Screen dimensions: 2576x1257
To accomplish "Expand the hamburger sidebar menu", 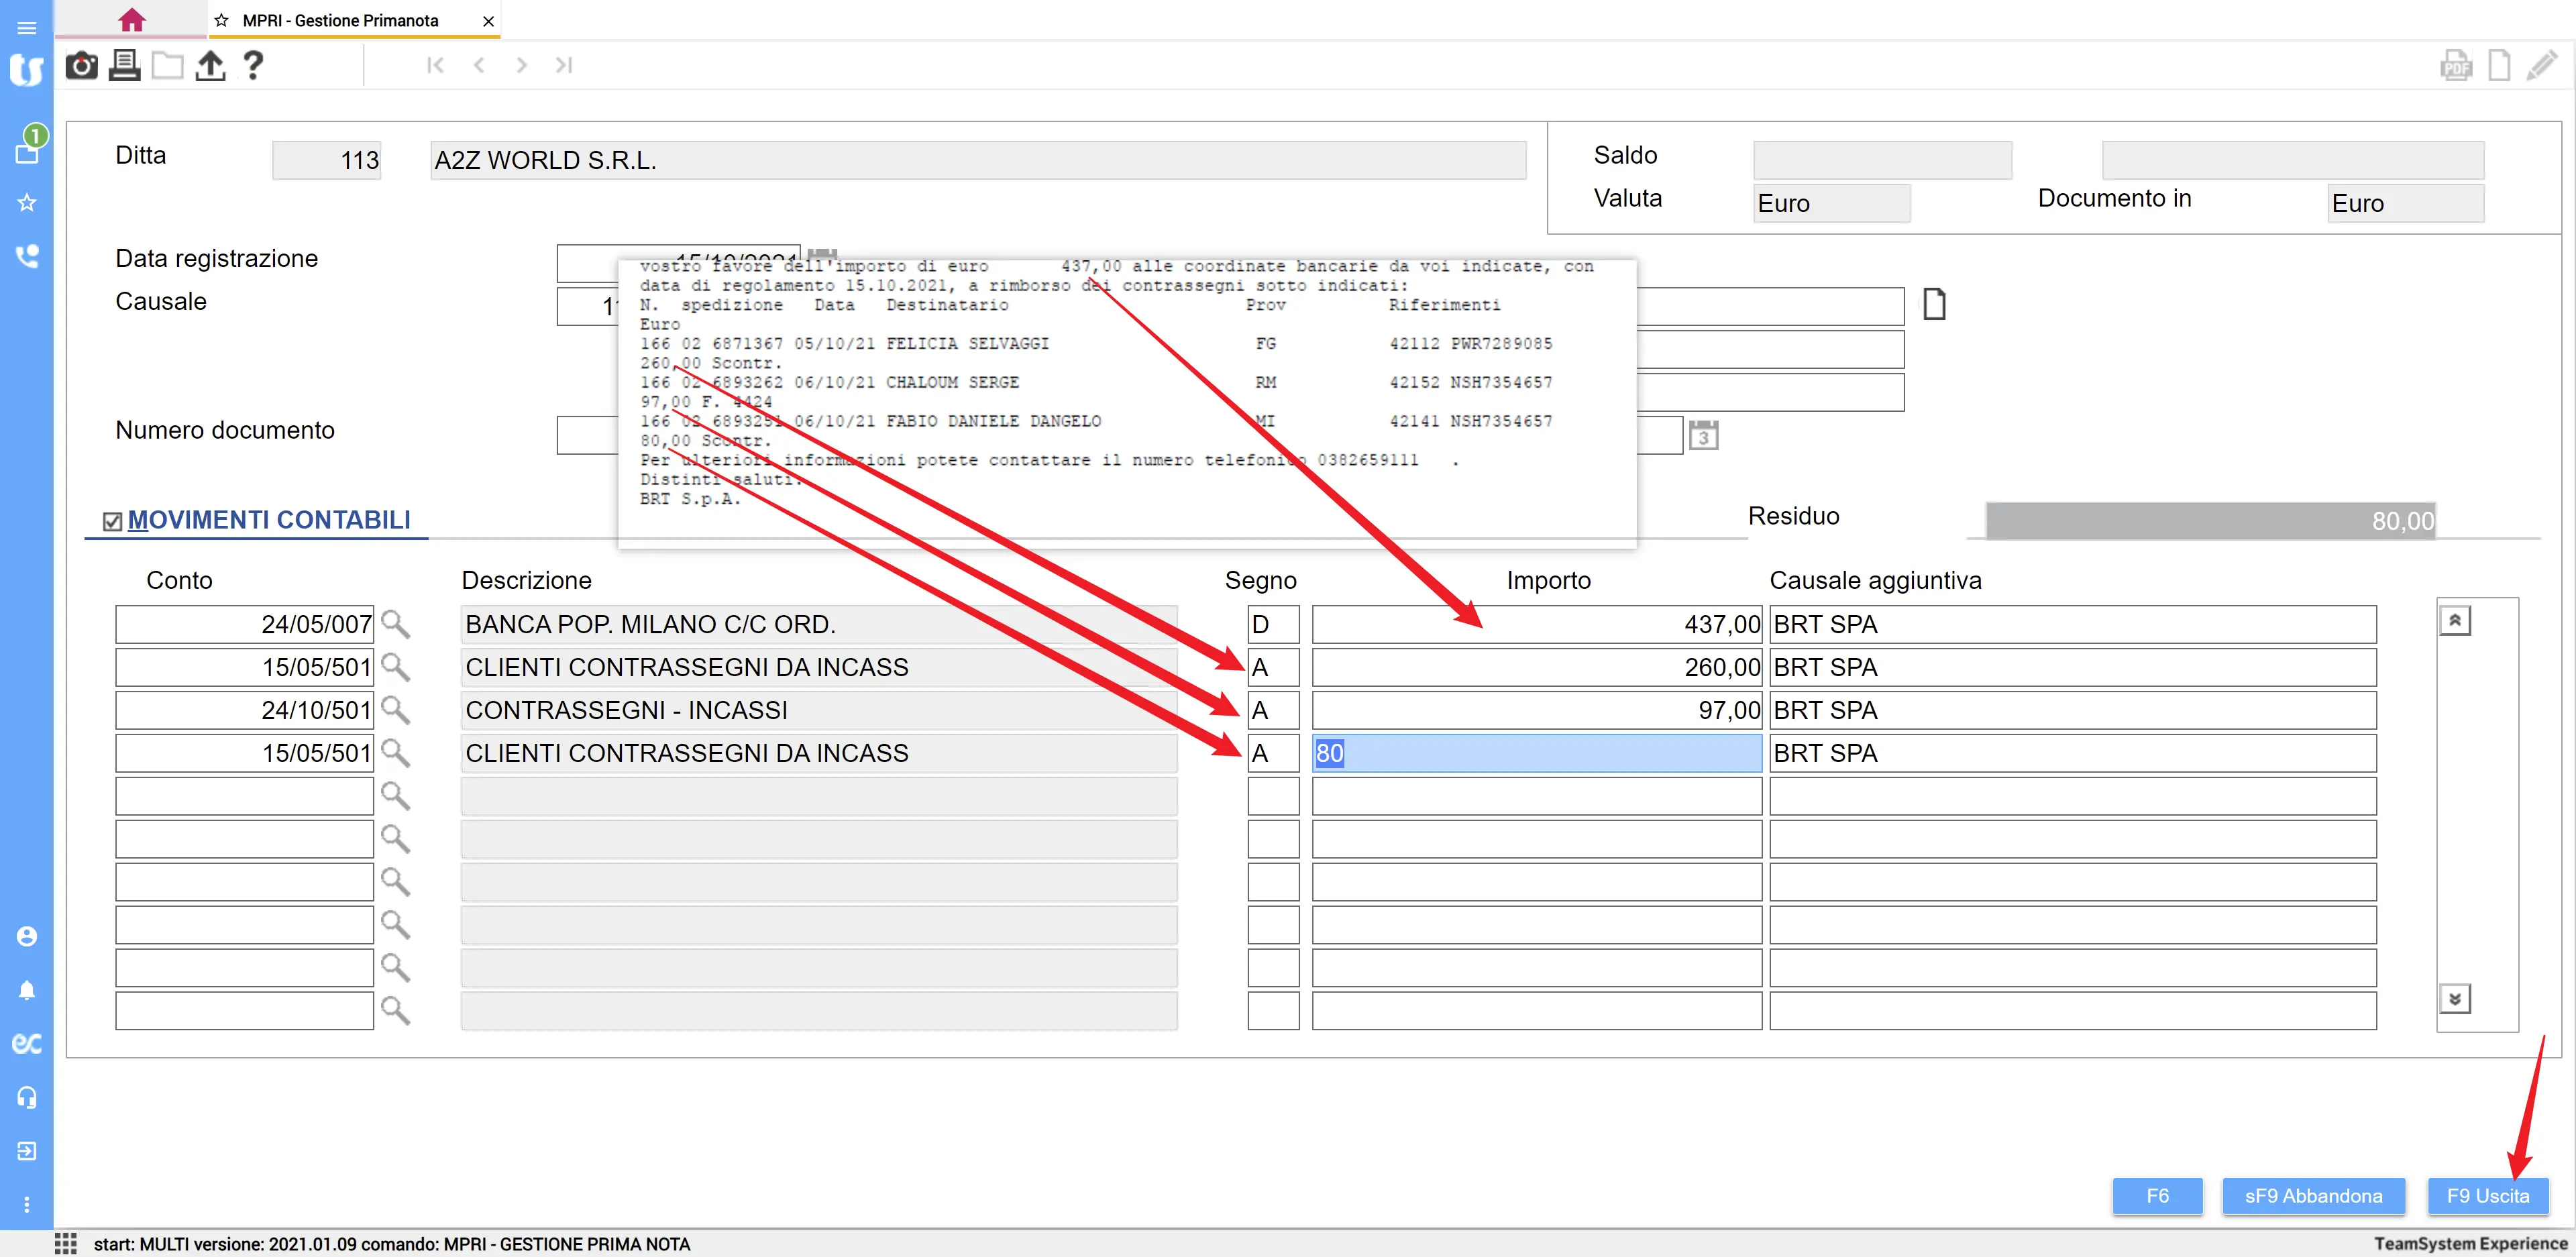I will point(27,27).
